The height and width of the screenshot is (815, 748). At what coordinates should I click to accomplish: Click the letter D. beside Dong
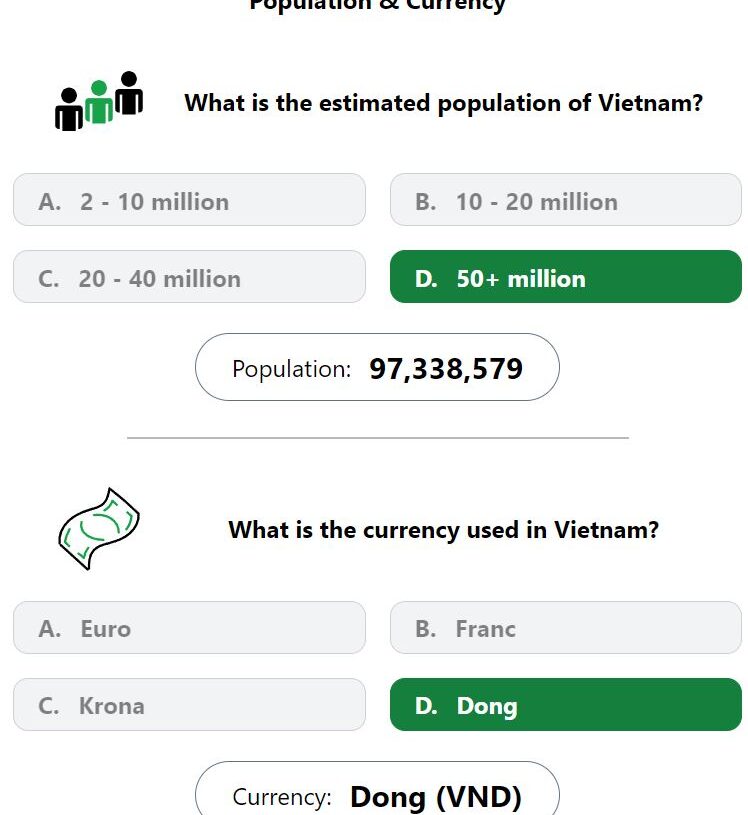(426, 706)
